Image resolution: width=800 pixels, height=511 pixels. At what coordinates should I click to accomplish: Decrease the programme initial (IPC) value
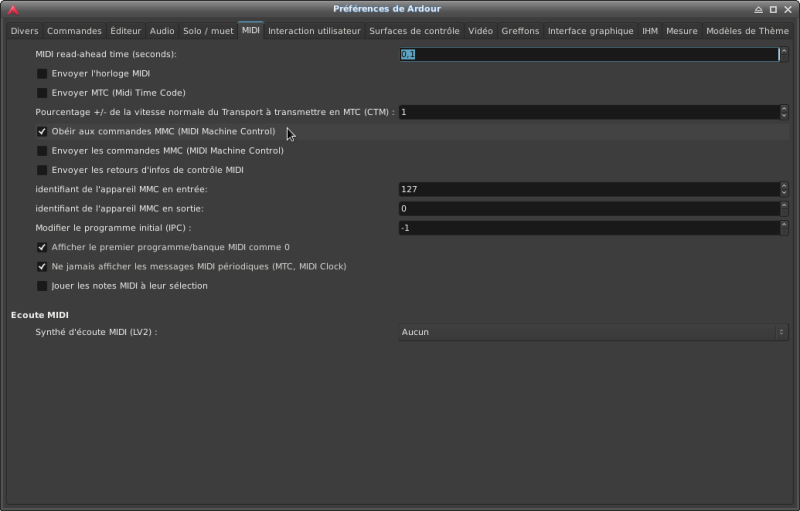click(x=784, y=232)
